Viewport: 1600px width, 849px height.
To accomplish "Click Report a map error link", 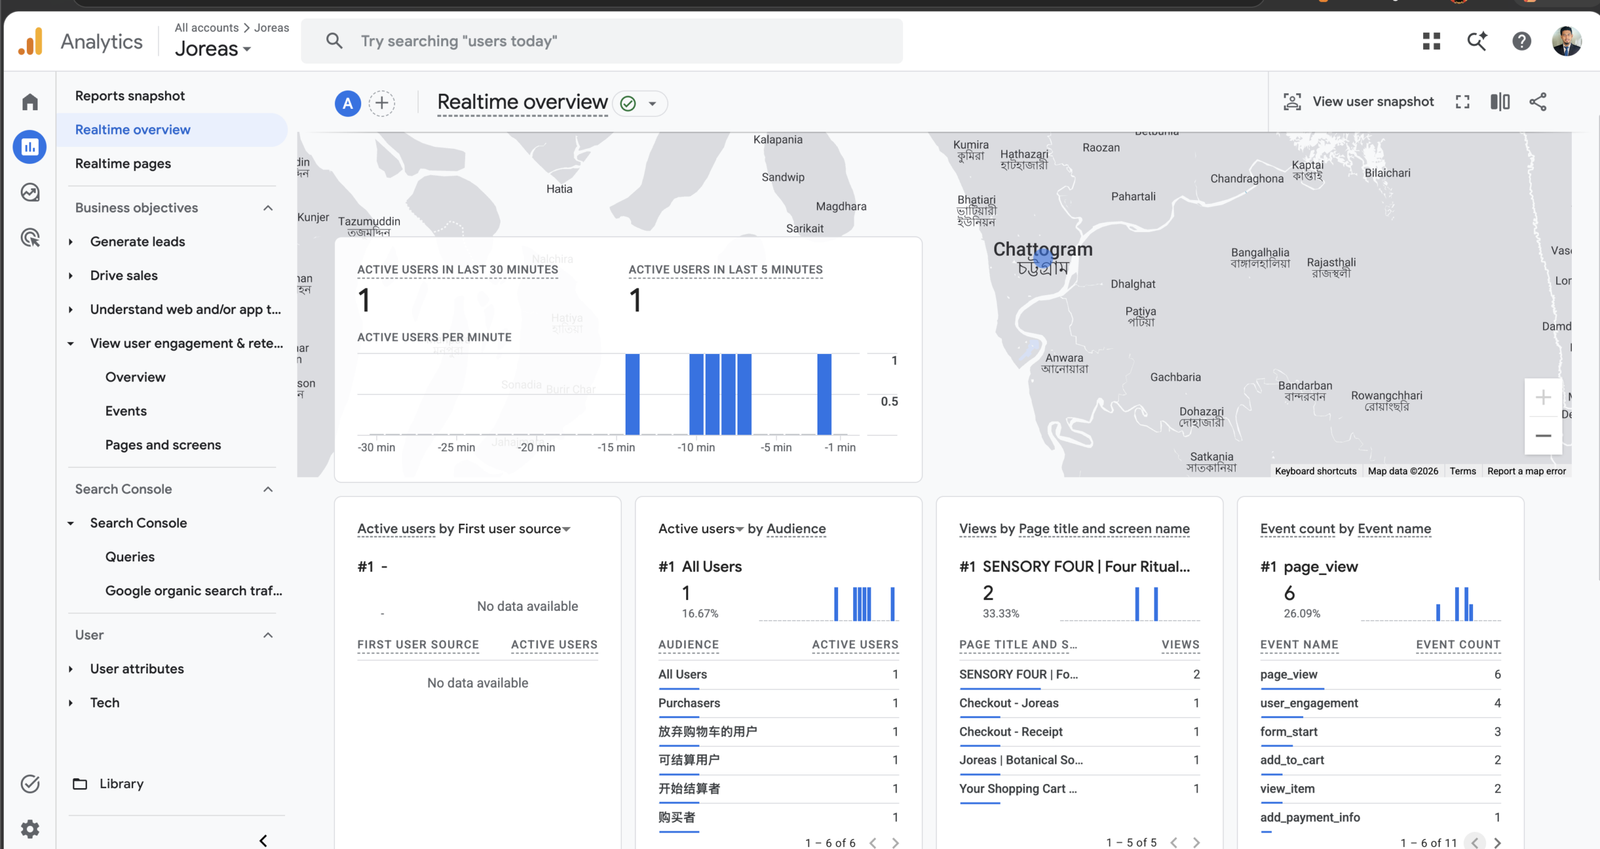I will click(1526, 471).
